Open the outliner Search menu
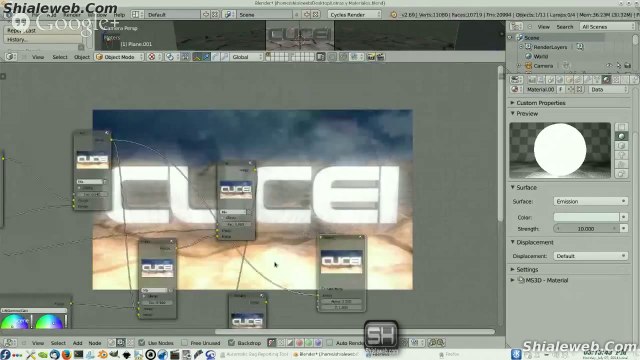 click(565, 27)
